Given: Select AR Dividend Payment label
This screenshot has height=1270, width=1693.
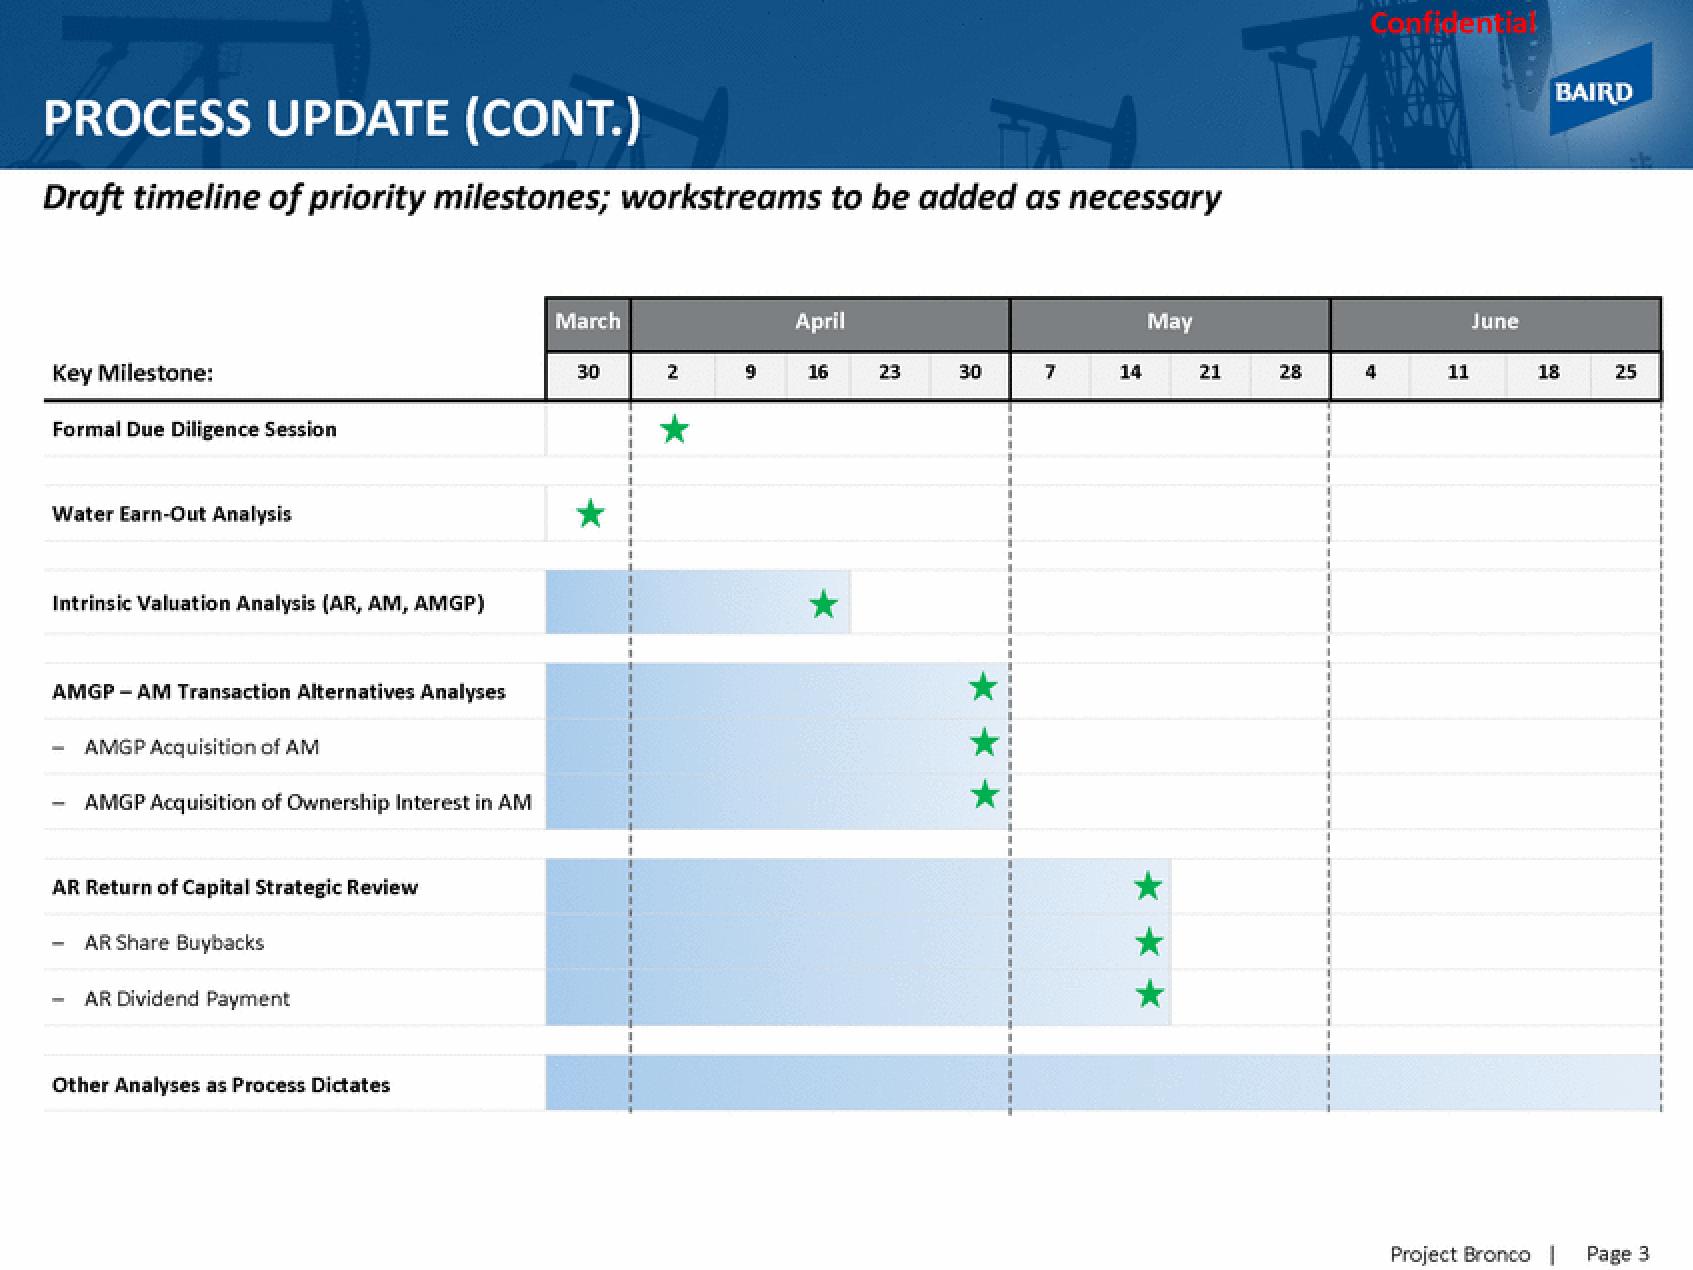Looking at the screenshot, I should [x=187, y=999].
